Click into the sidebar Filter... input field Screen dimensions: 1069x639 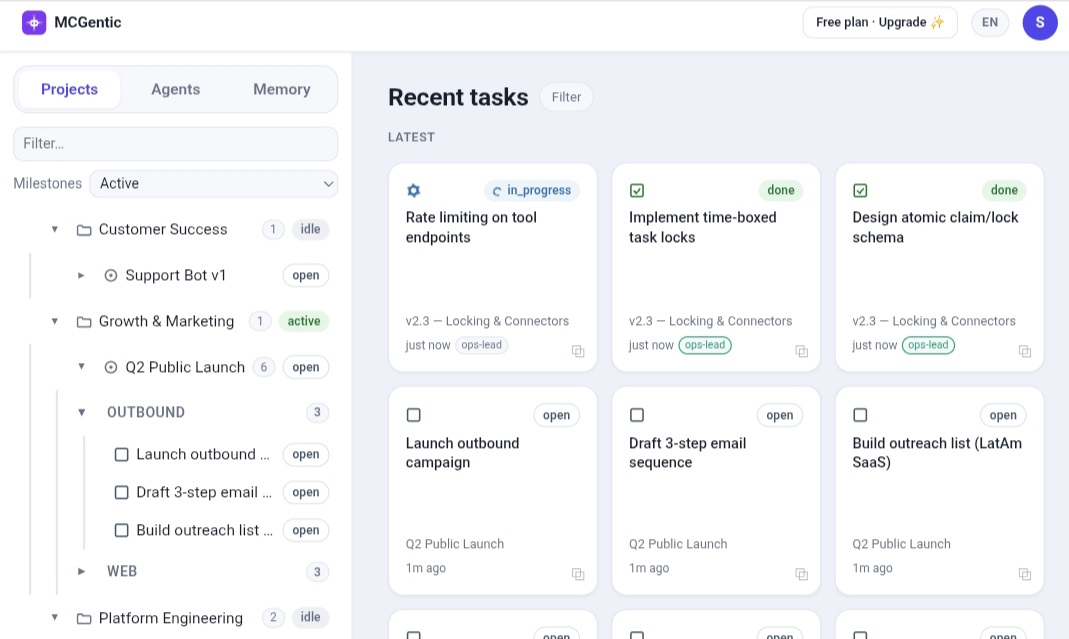[x=175, y=144]
